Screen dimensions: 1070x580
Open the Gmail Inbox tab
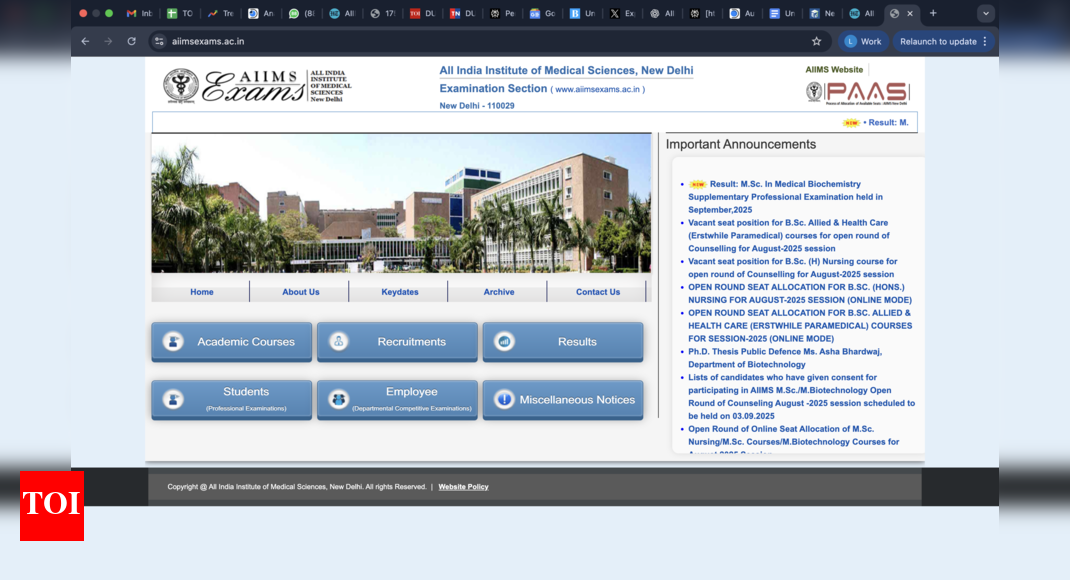pos(139,13)
